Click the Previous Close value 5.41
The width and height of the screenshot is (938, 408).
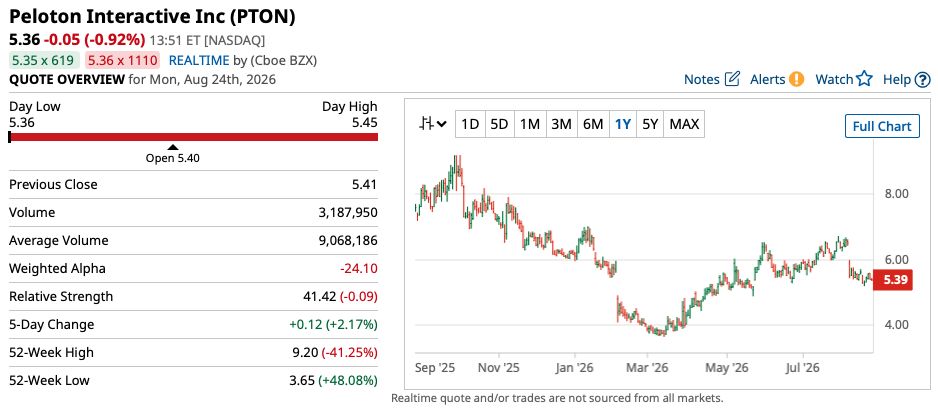365,184
